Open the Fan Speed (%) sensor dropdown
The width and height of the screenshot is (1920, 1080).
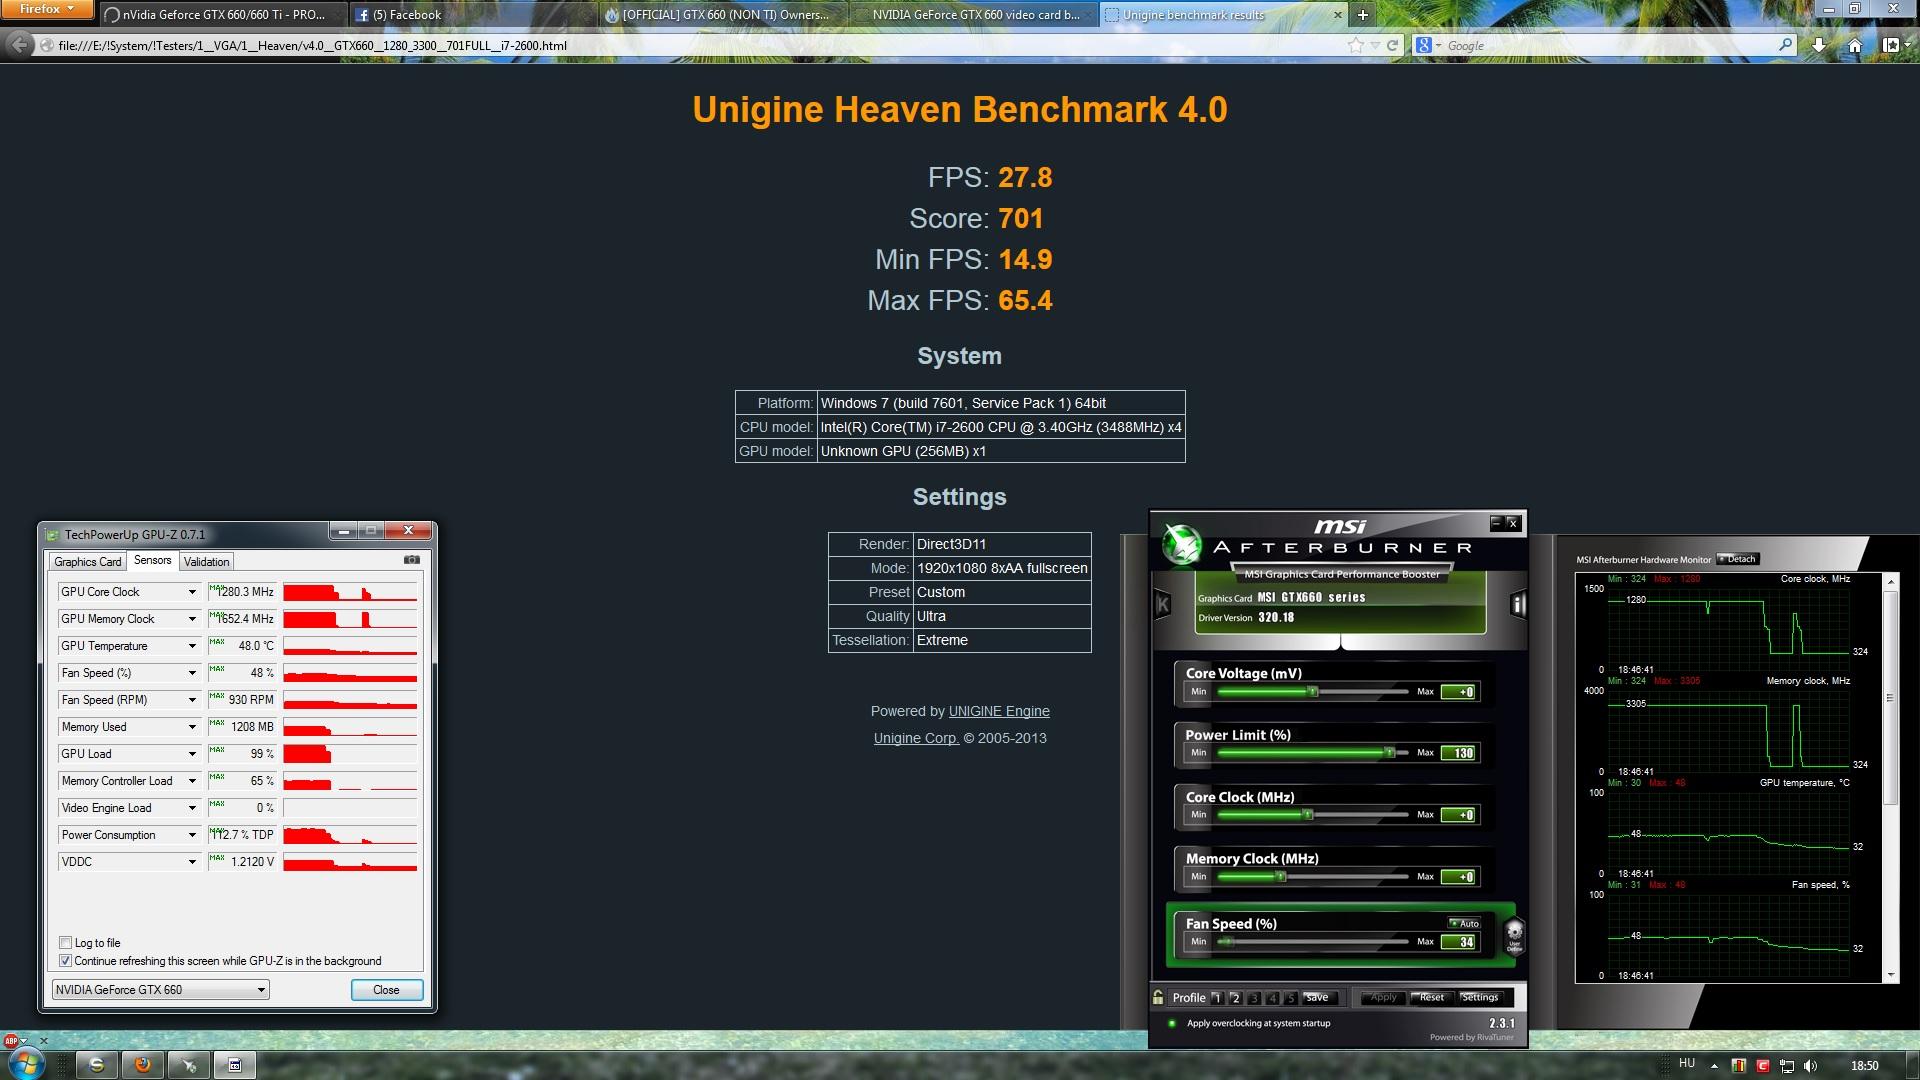click(192, 672)
